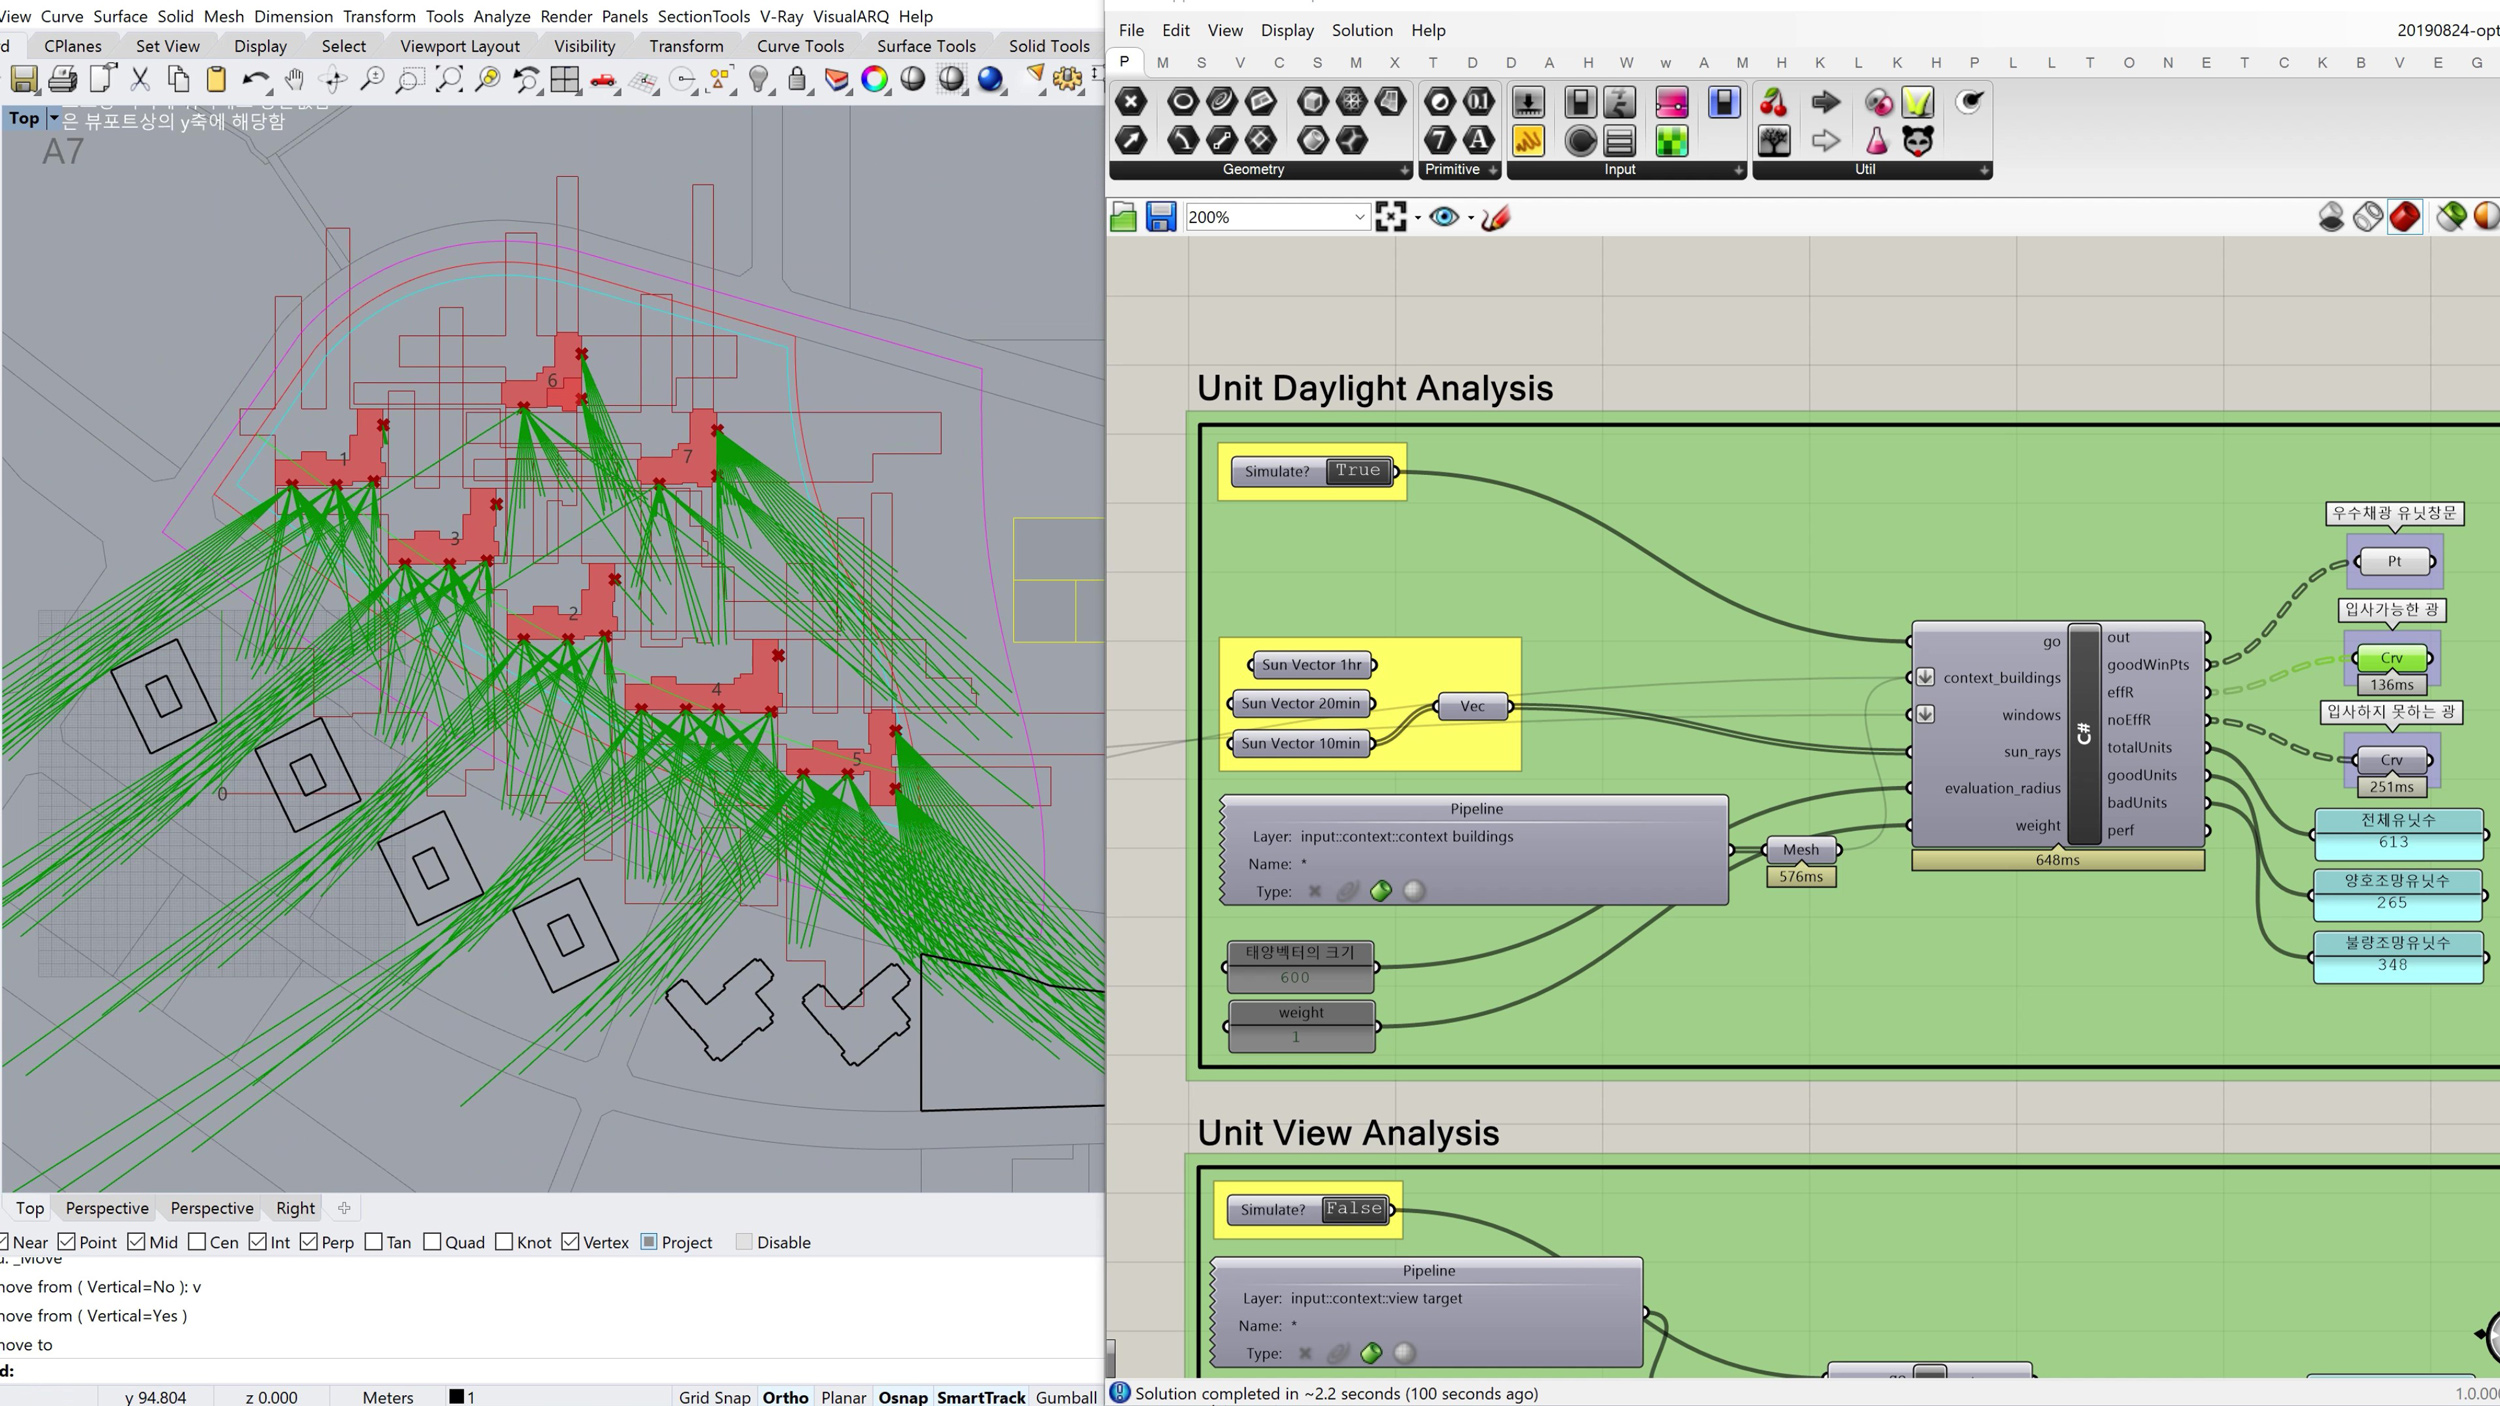Open the zoom extents dropdown arrow
This screenshot has height=1406, width=2500.
click(x=1417, y=218)
